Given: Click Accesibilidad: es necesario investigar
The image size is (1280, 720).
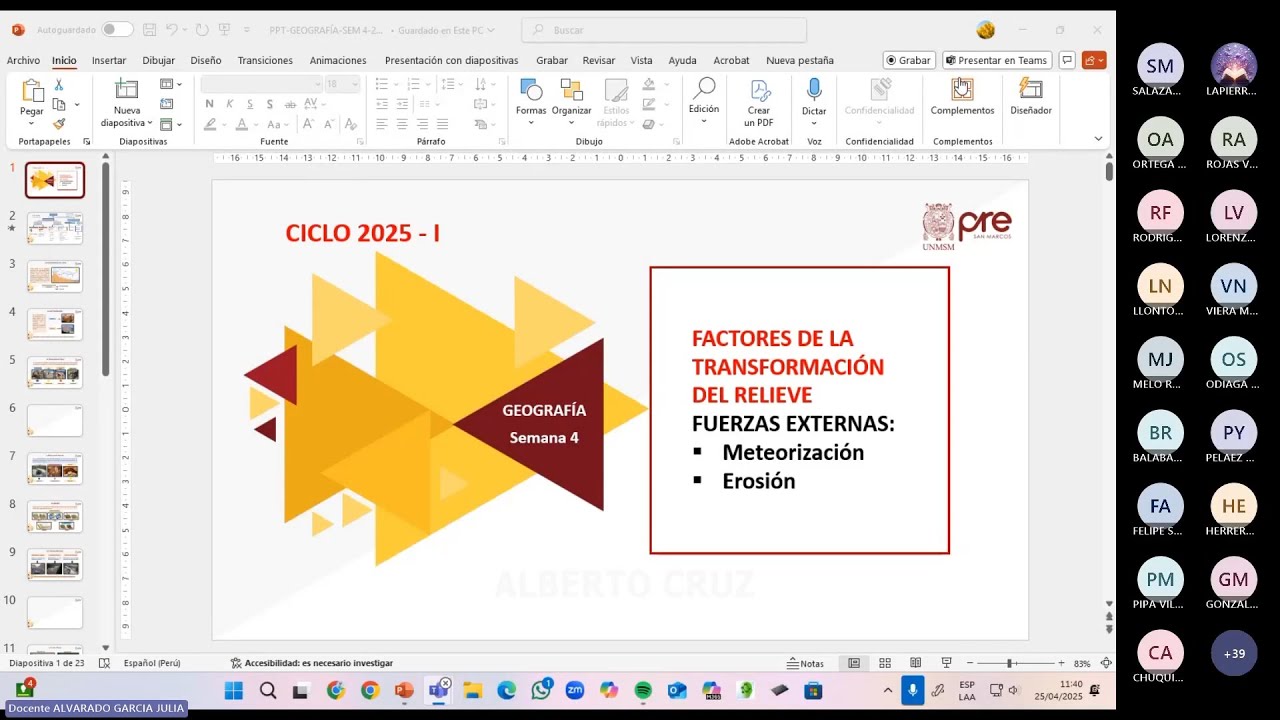Looking at the screenshot, I should [x=311, y=663].
